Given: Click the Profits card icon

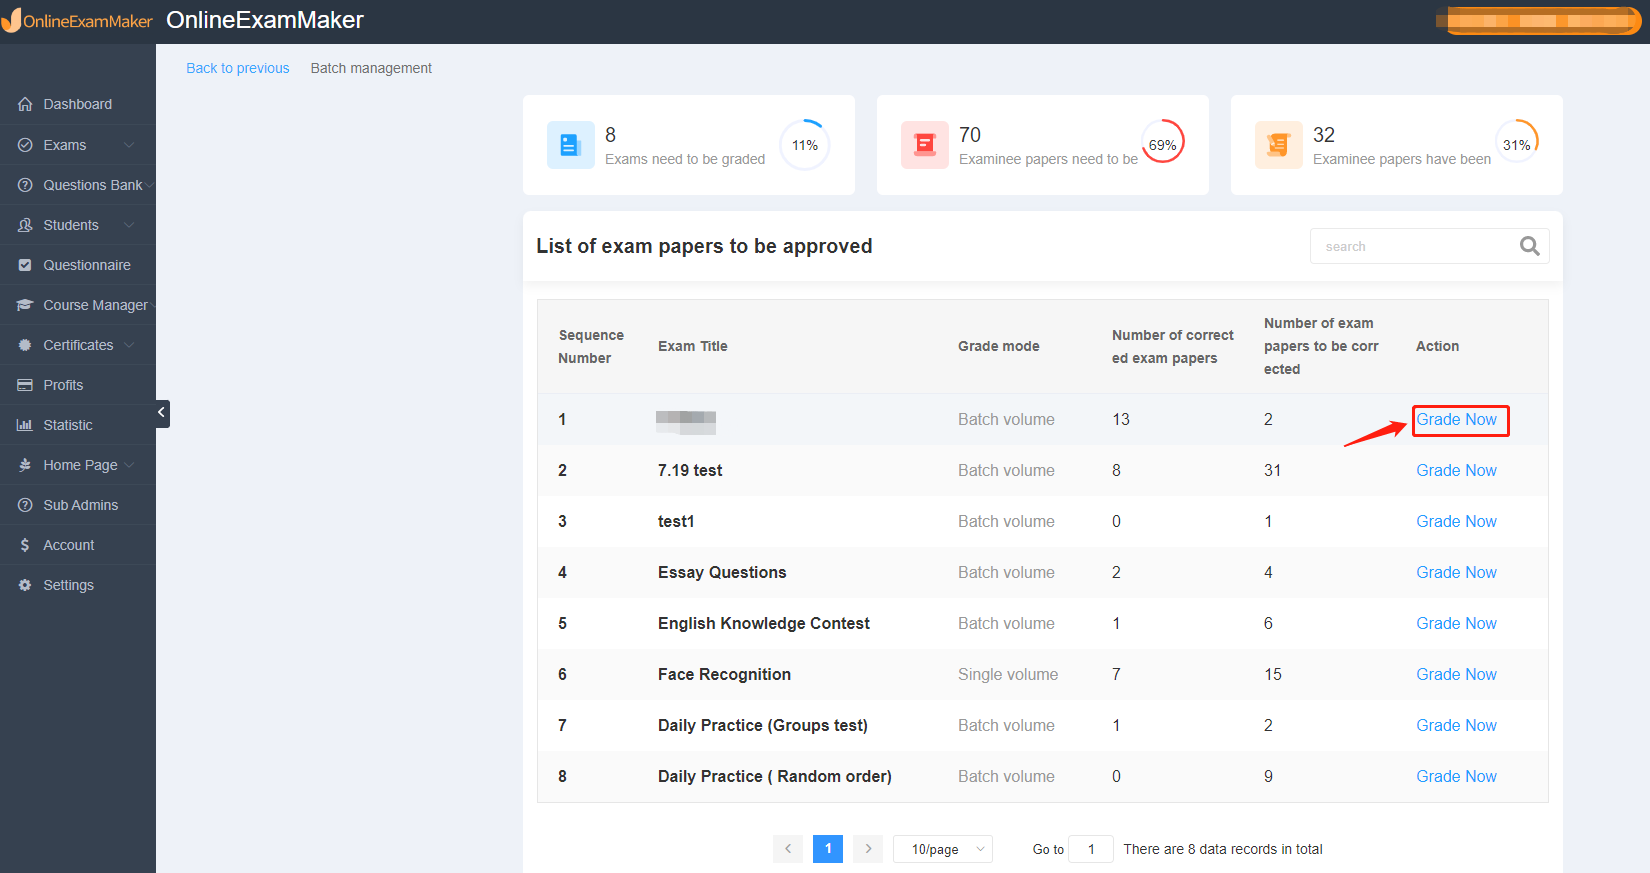Looking at the screenshot, I should point(25,385).
